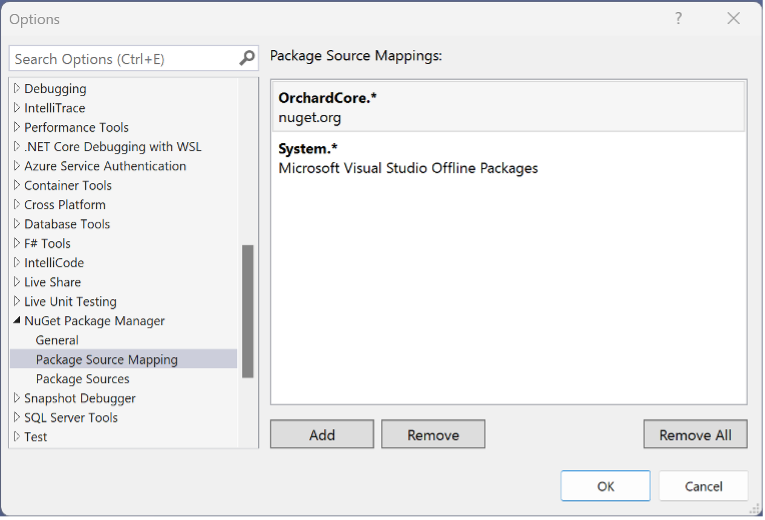765x520 pixels.
Task: Select Azure Service Authentication category
Action: [x=105, y=166]
